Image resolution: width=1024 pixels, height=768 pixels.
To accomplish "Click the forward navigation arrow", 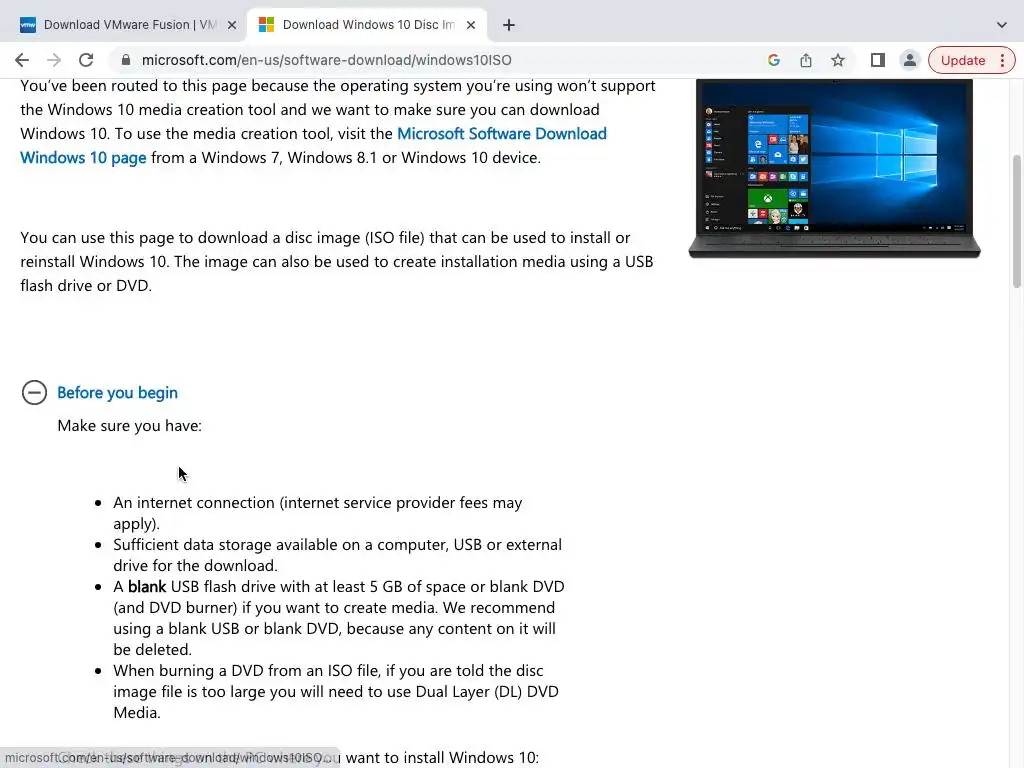I will (54, 60).
